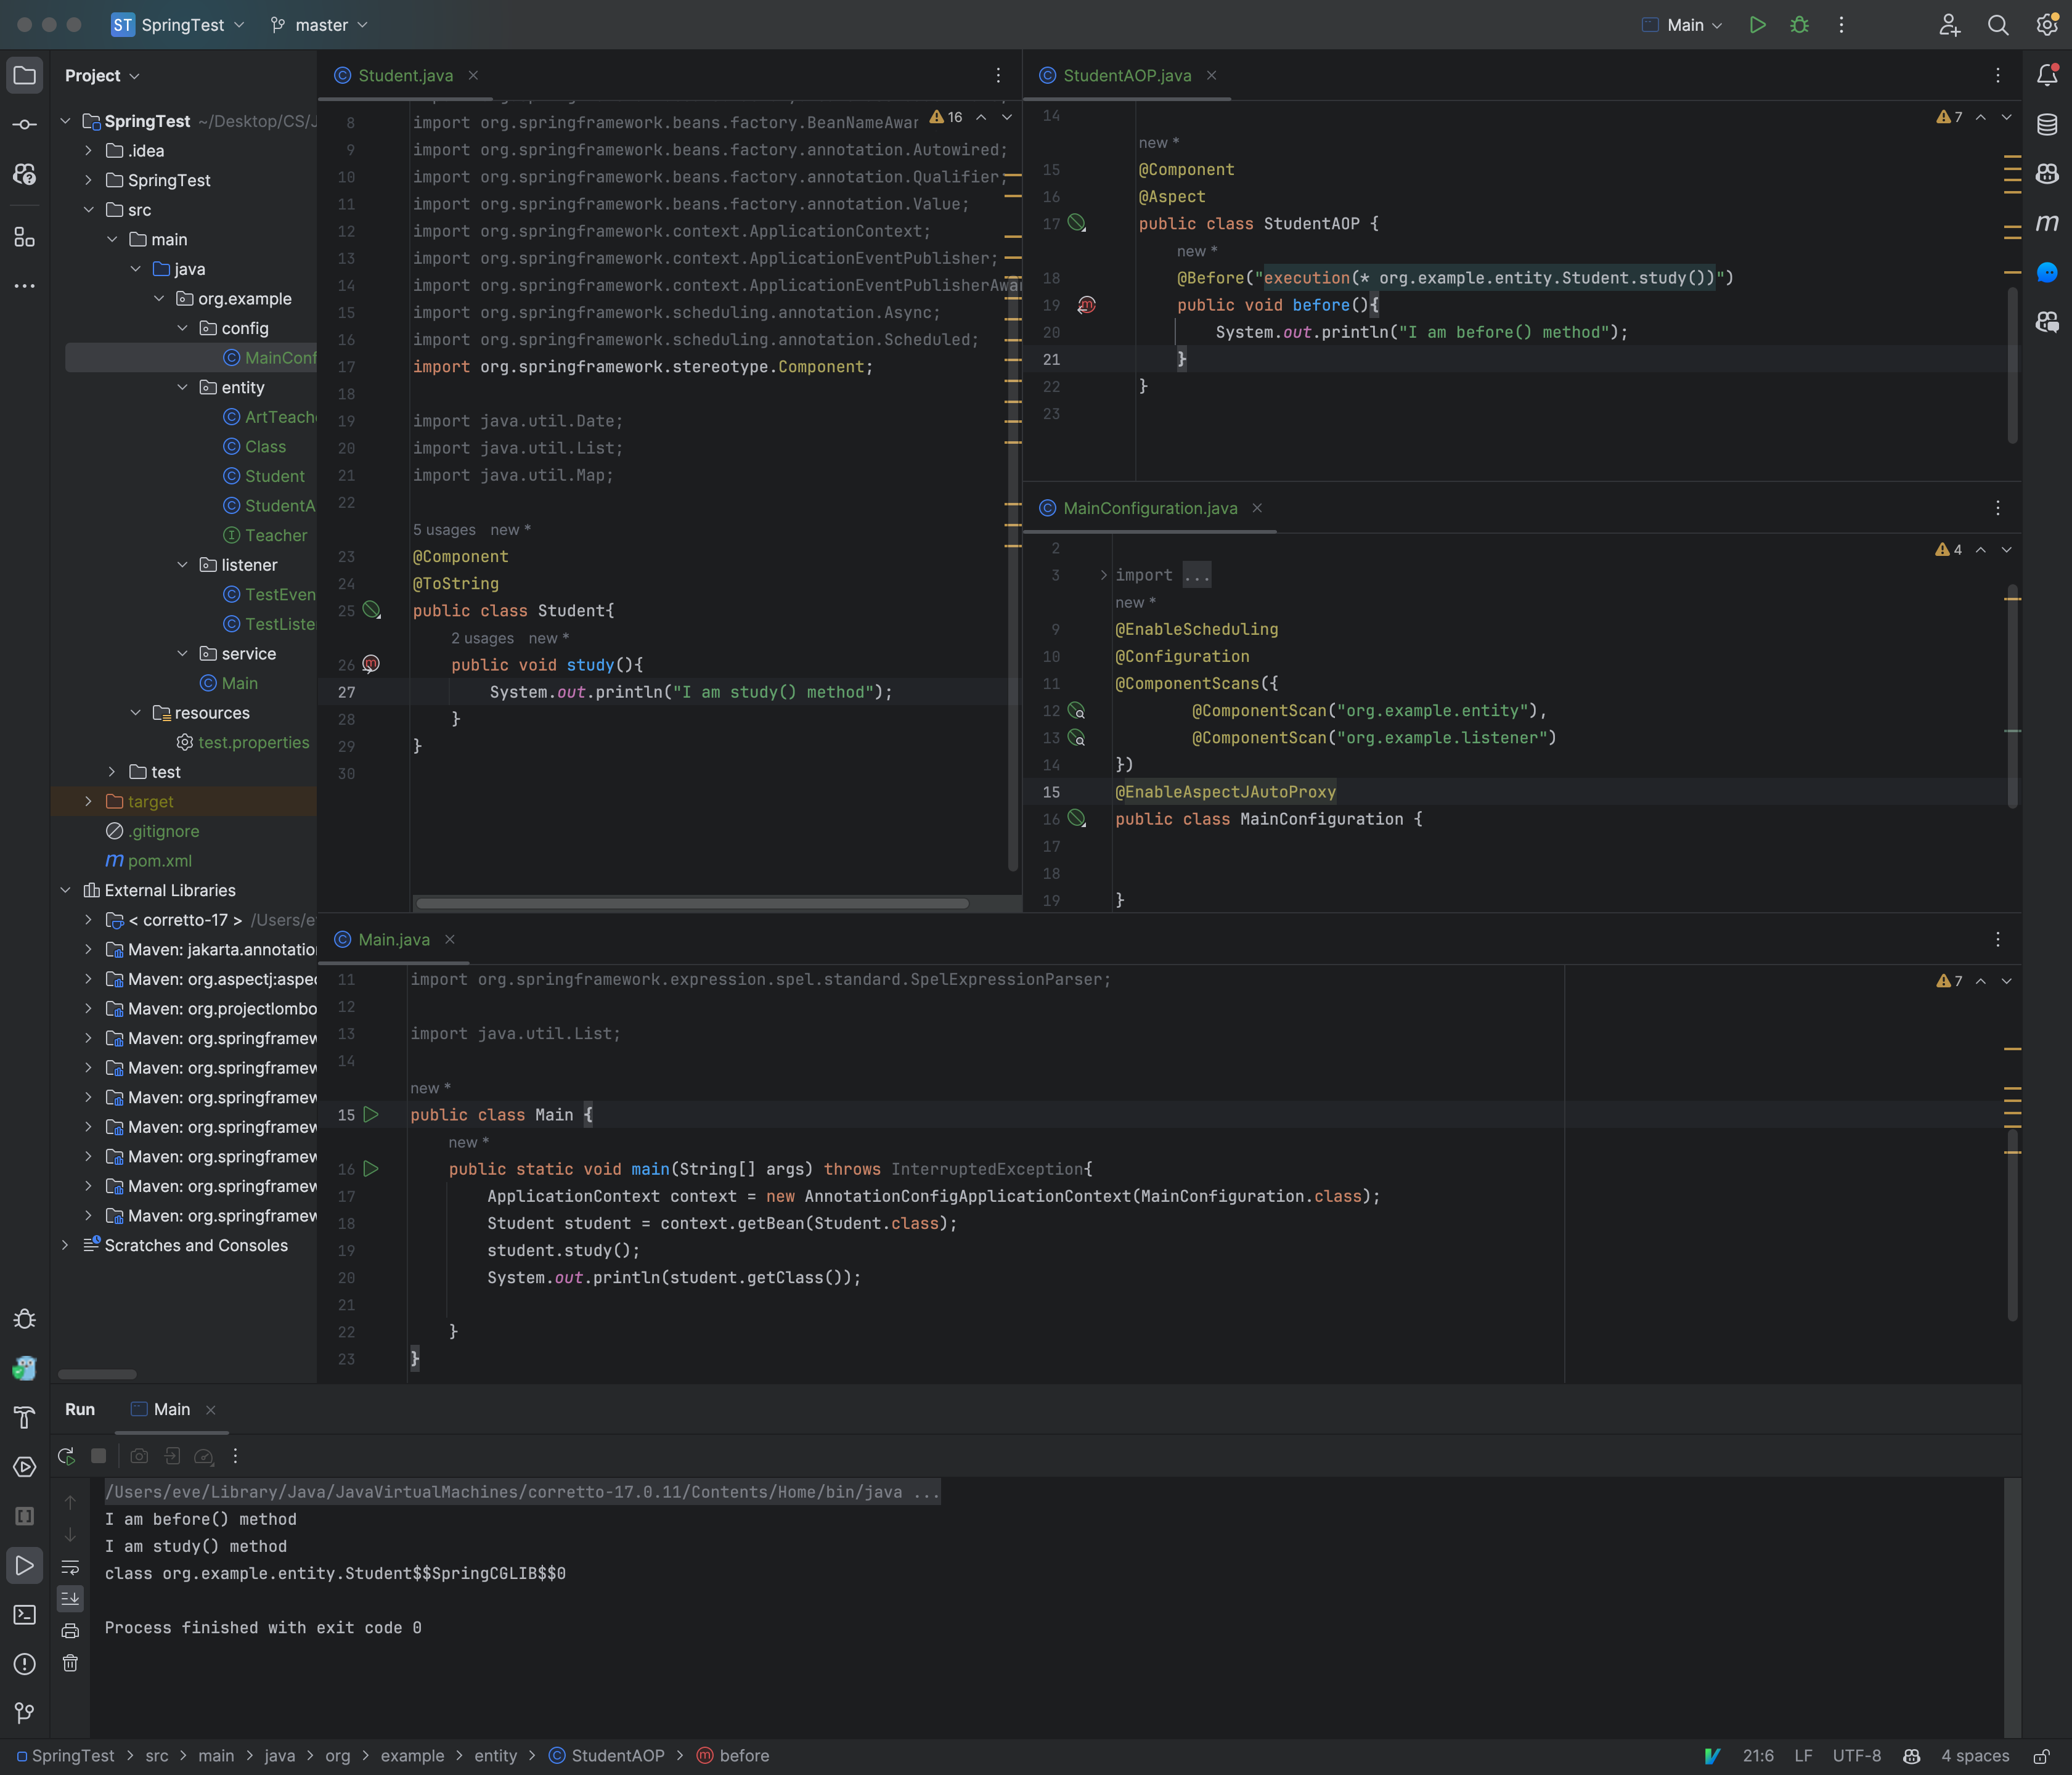Click UTF-8 encoding in status bar
The image size is (2072, 1775).
(1856, 1756)
